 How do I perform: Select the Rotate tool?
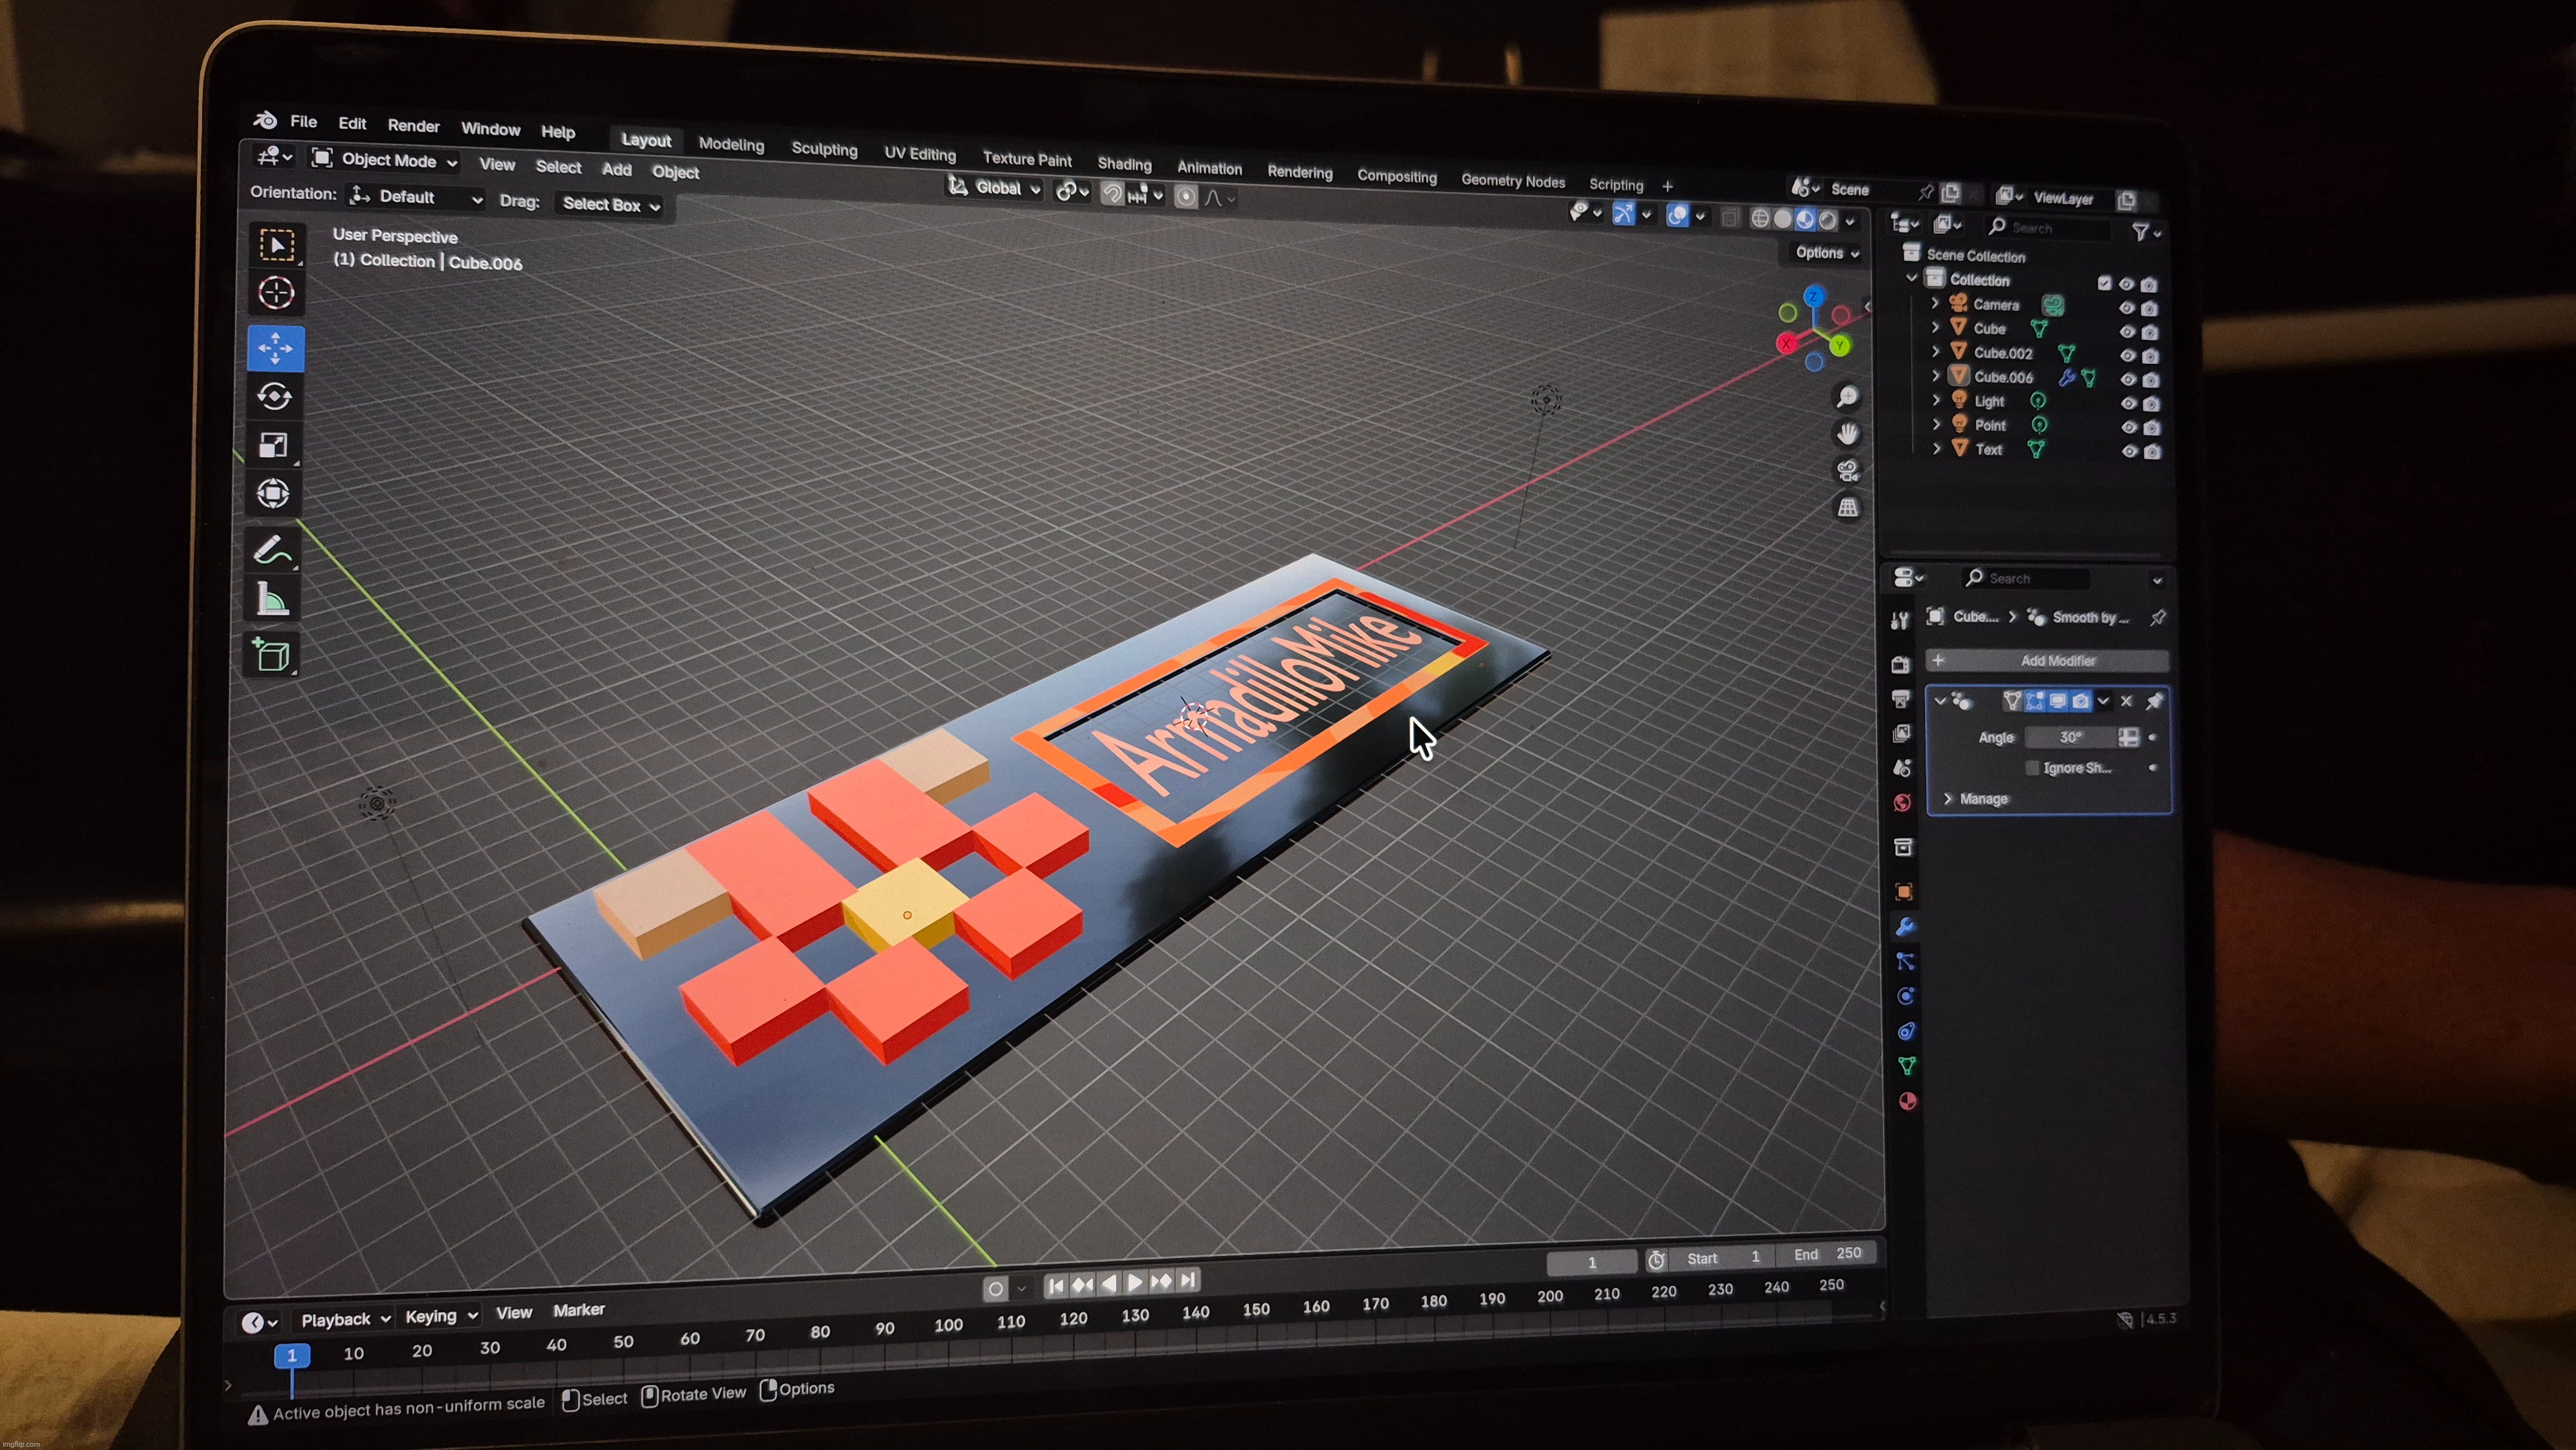(275, 396)
